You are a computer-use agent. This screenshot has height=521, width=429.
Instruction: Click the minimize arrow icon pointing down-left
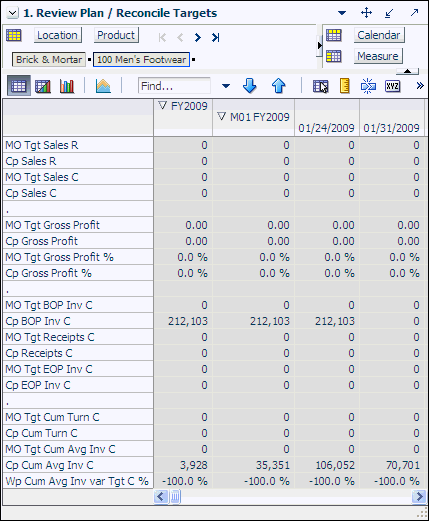(389, 13)
